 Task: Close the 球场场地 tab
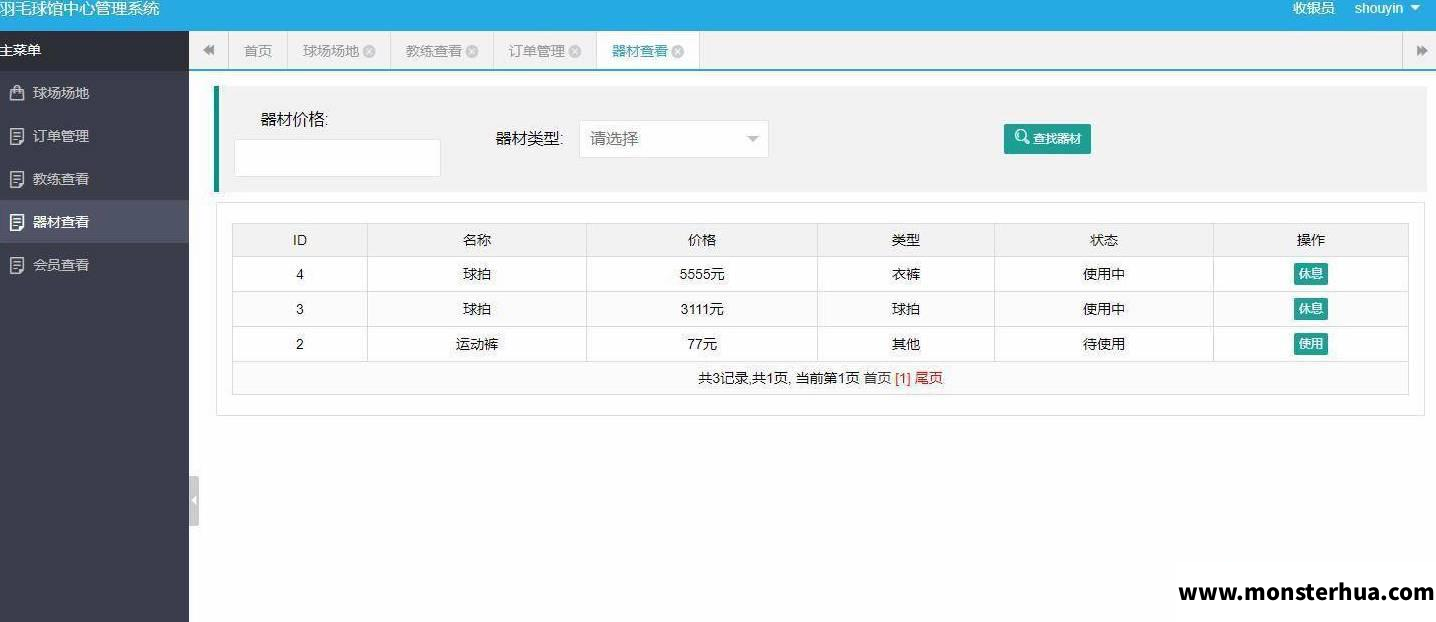tap(369, 51)
